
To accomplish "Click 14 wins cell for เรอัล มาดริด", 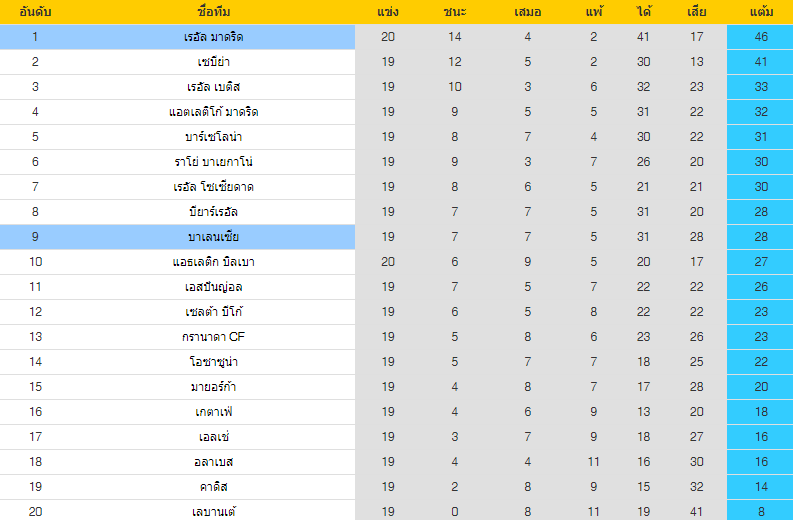I will [x=455, y=37].
